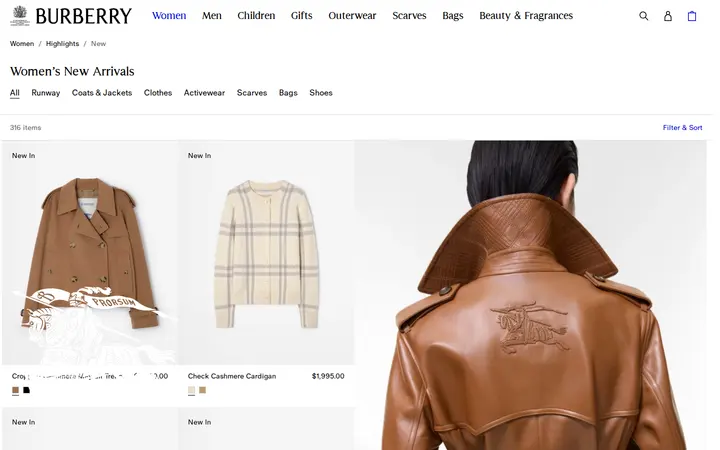Go to Highlights breadcrumb link
This screenshot has width=720, height=450.
click(62, 44)
